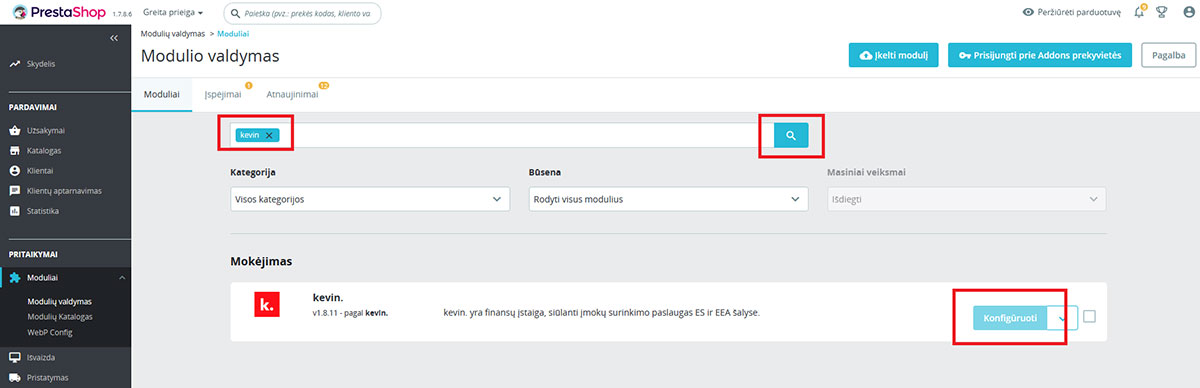Switch to the Atnaujinimai tab
Screen dimensions: 1200x388
tap(292, 94)
